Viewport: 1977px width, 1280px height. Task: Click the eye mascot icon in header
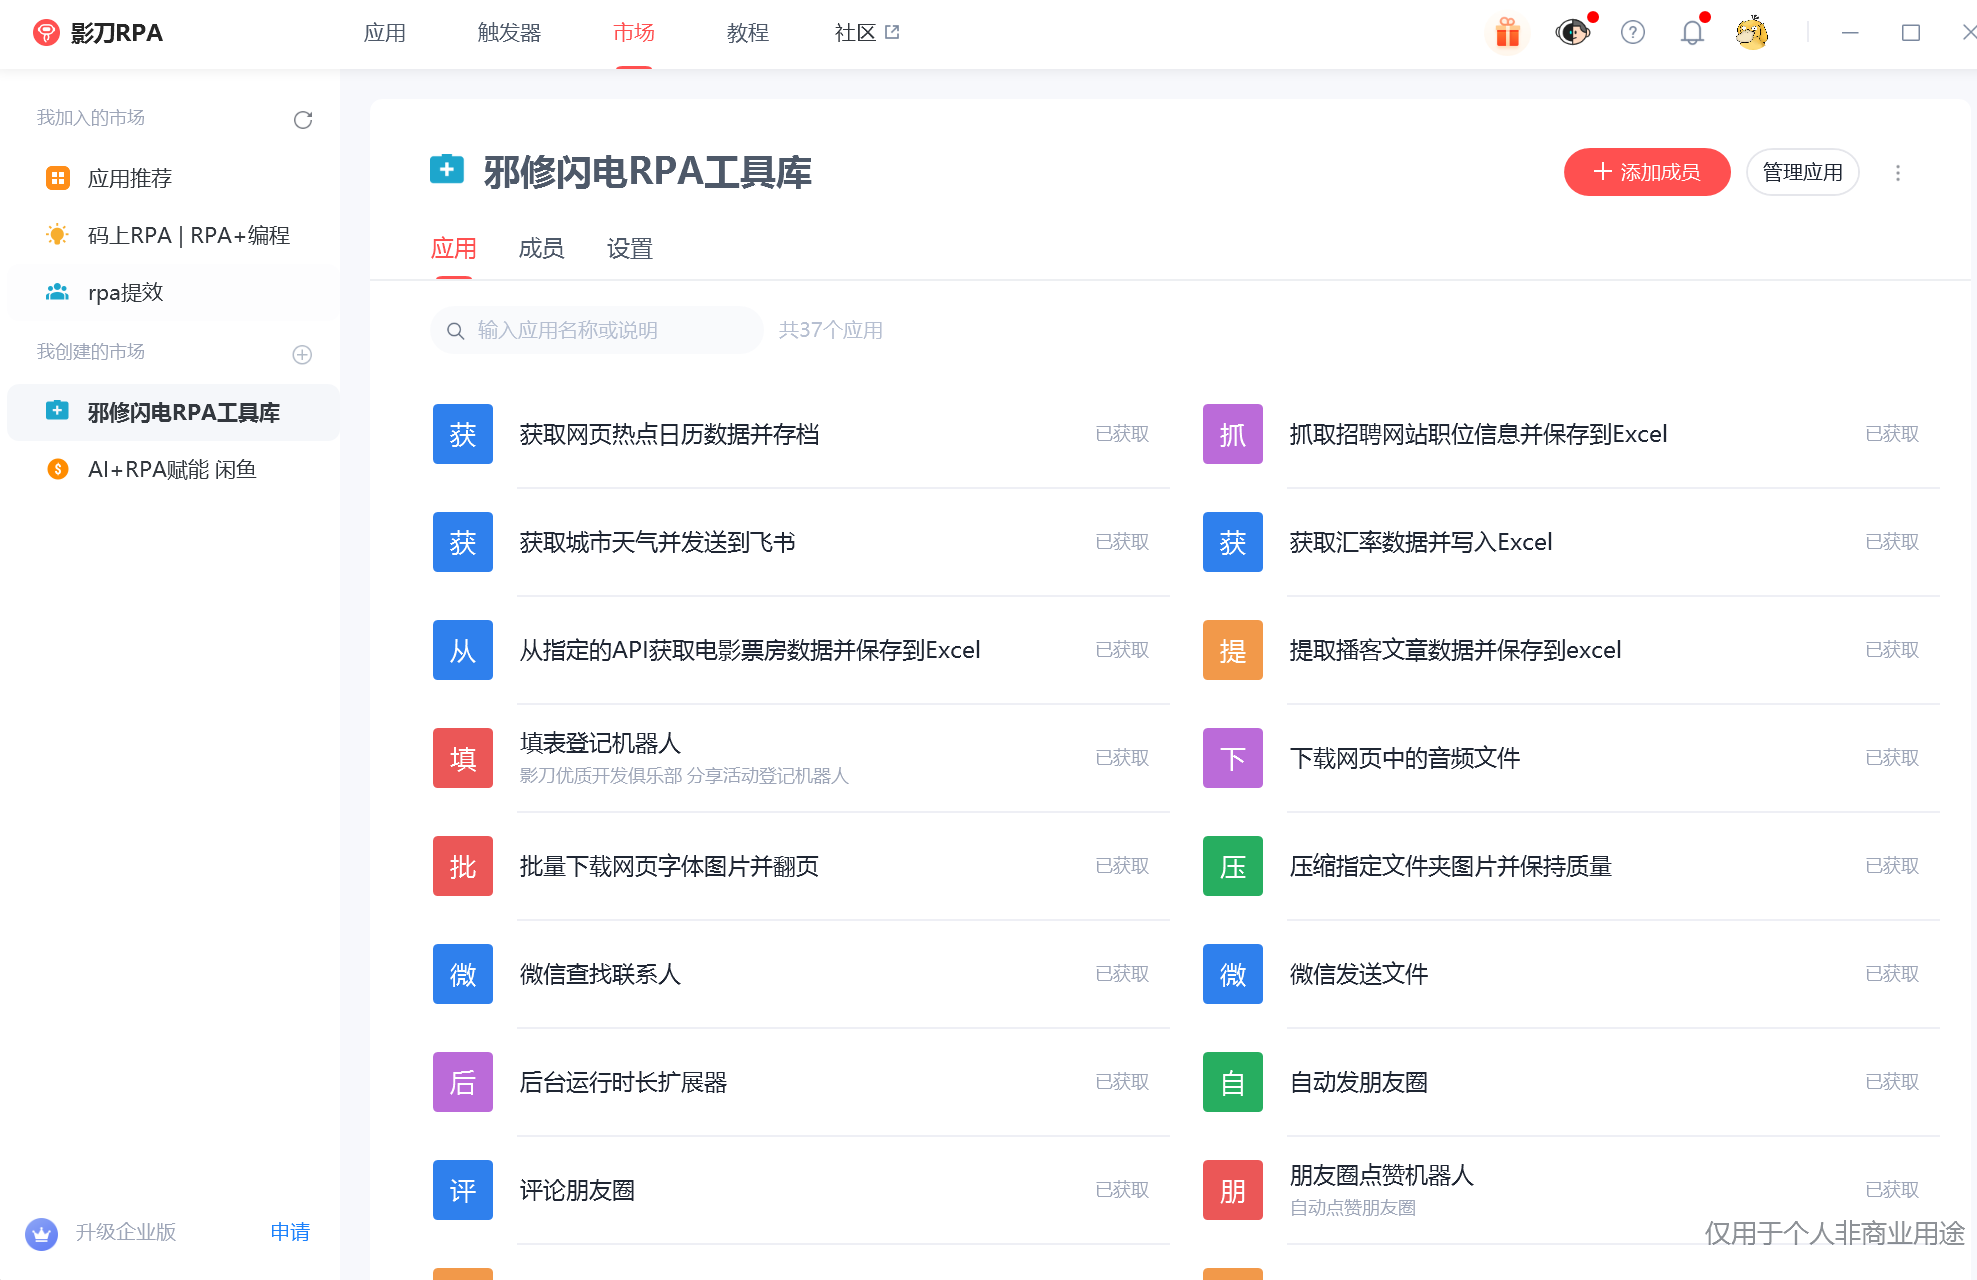[x=1572, y=33]
